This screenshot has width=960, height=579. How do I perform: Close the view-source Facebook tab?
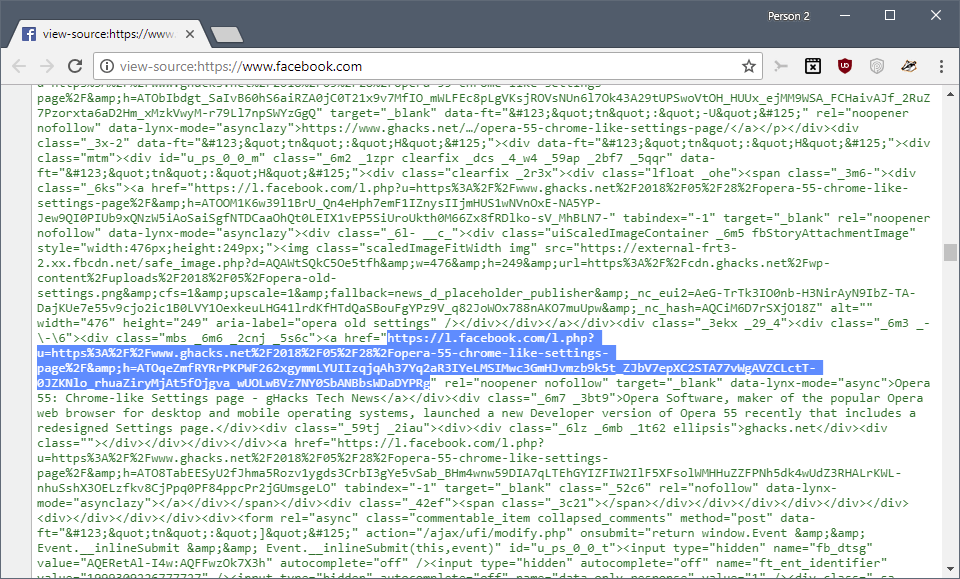coord(190,34)
